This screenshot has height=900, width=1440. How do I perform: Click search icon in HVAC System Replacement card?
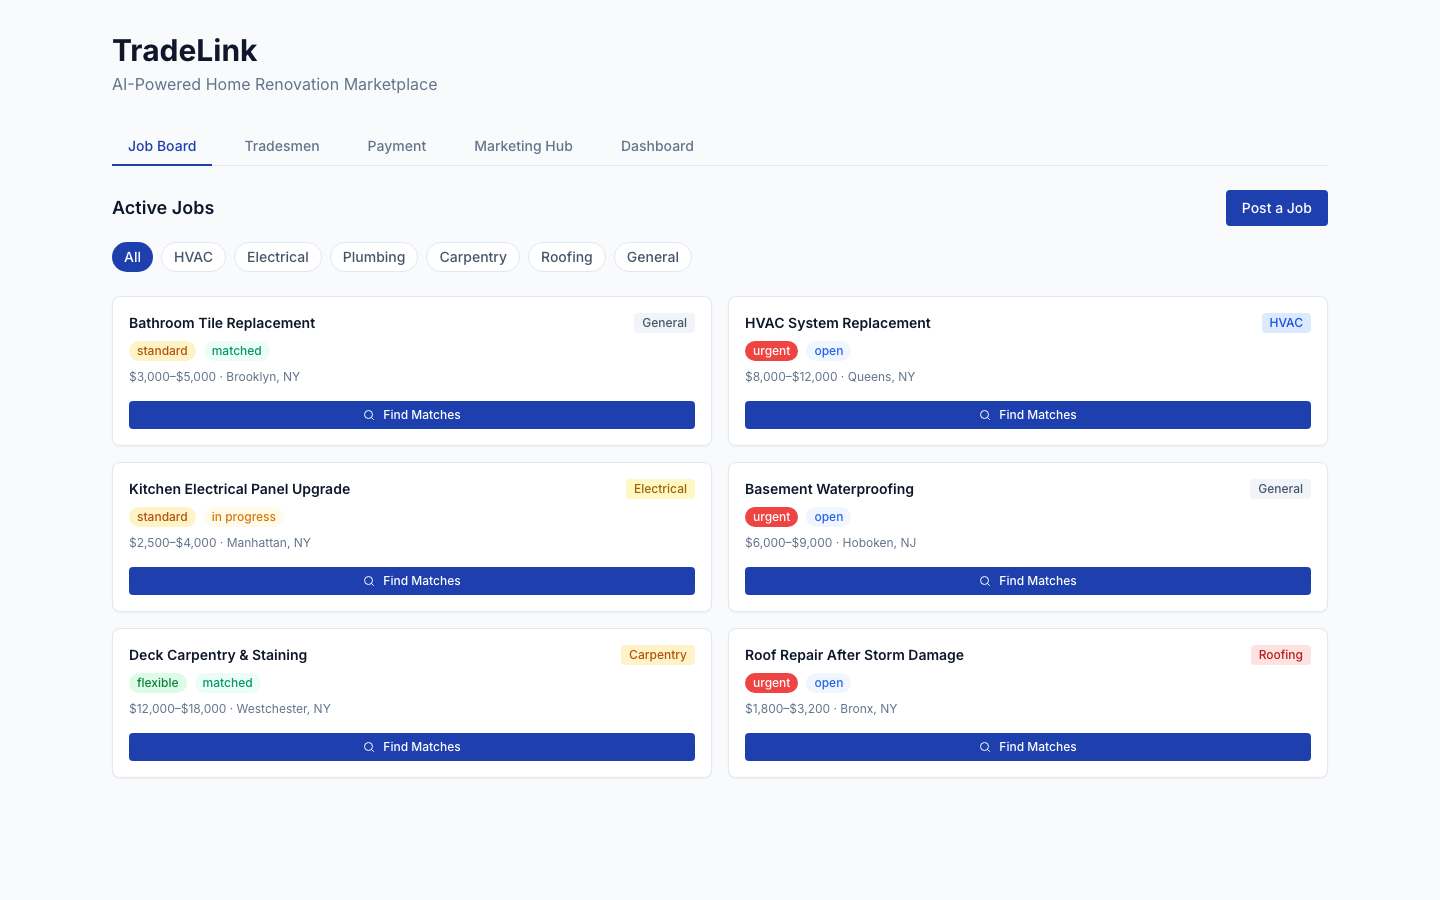(x=985, y=415)
